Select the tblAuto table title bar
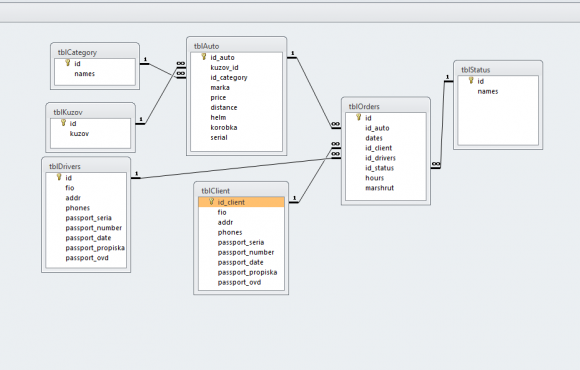The width and height of the screenshot is (580, 370). pos(236,46)
